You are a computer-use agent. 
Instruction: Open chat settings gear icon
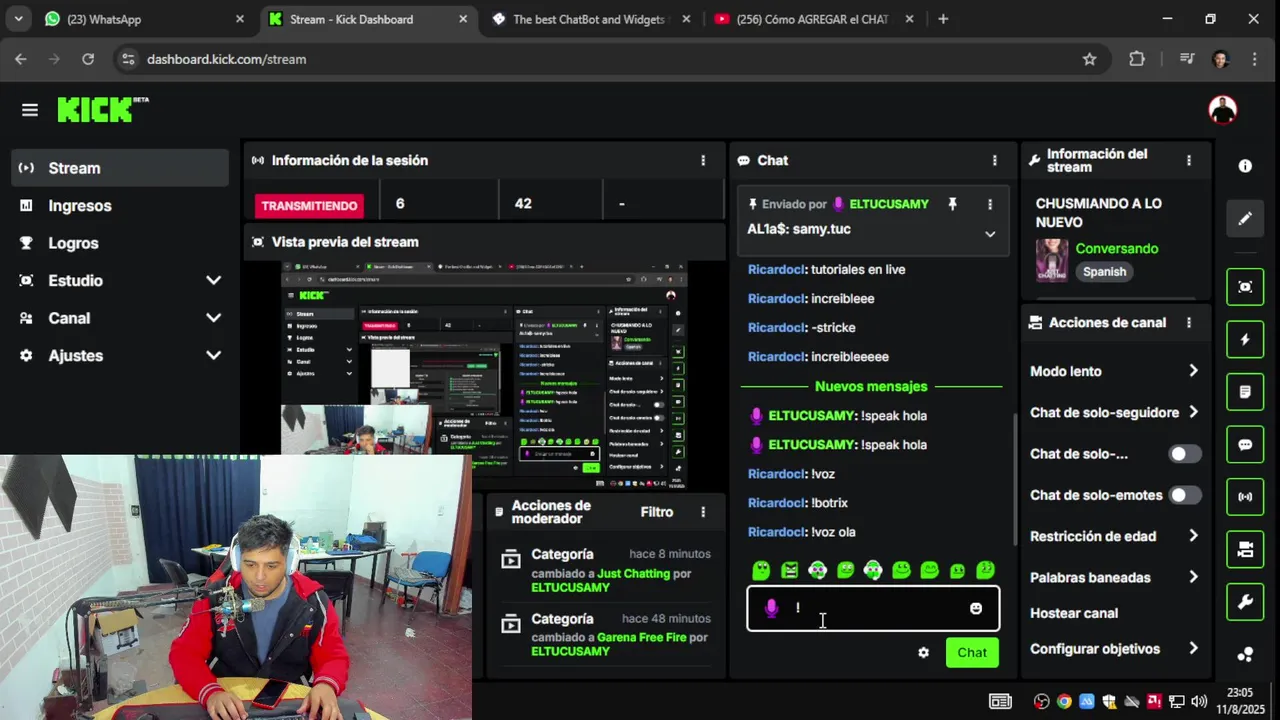pyautogui.click(x=923, y=653)
